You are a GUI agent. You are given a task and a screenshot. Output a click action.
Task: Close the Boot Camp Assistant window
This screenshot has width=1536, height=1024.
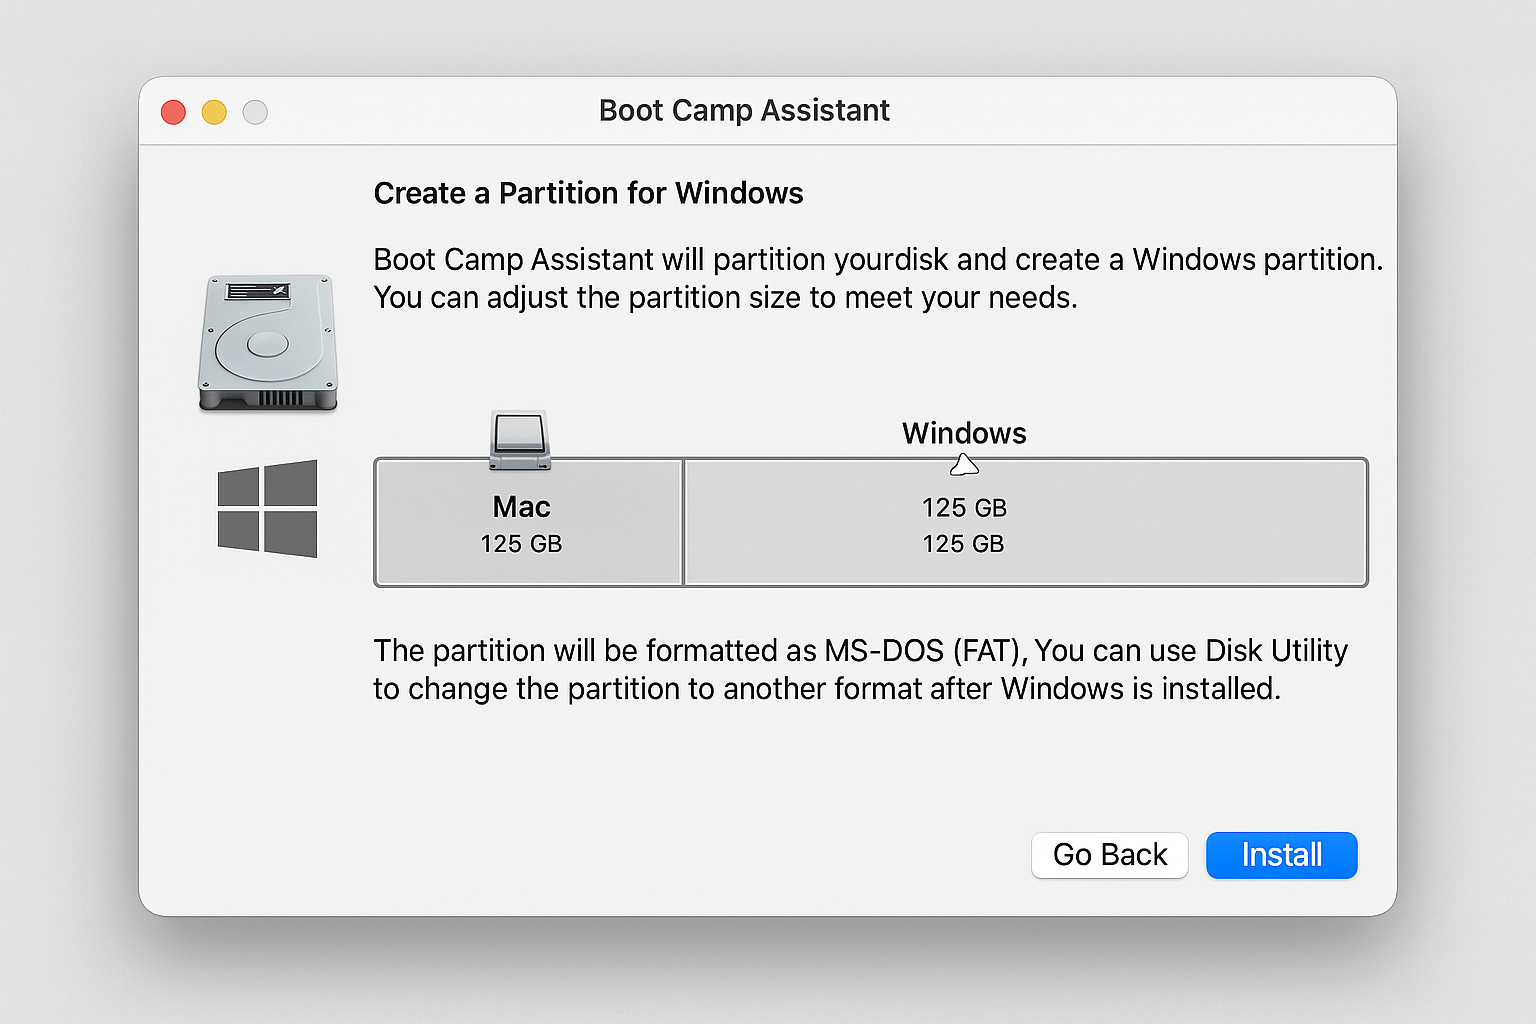coord(174,112)
